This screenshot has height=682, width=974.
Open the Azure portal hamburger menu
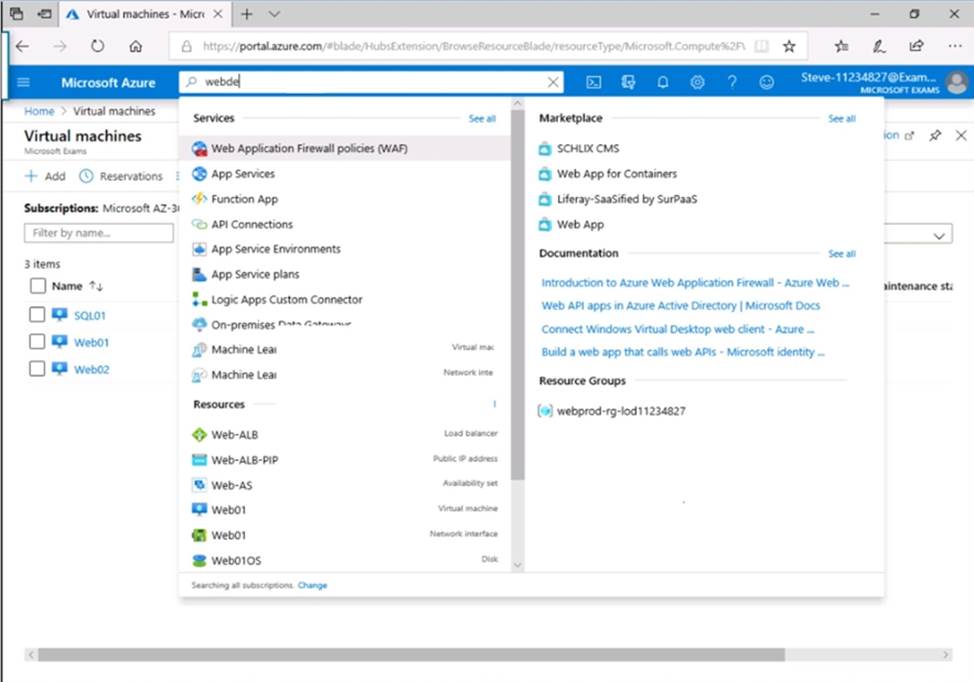pyautogui.click(x=24, y=83)
